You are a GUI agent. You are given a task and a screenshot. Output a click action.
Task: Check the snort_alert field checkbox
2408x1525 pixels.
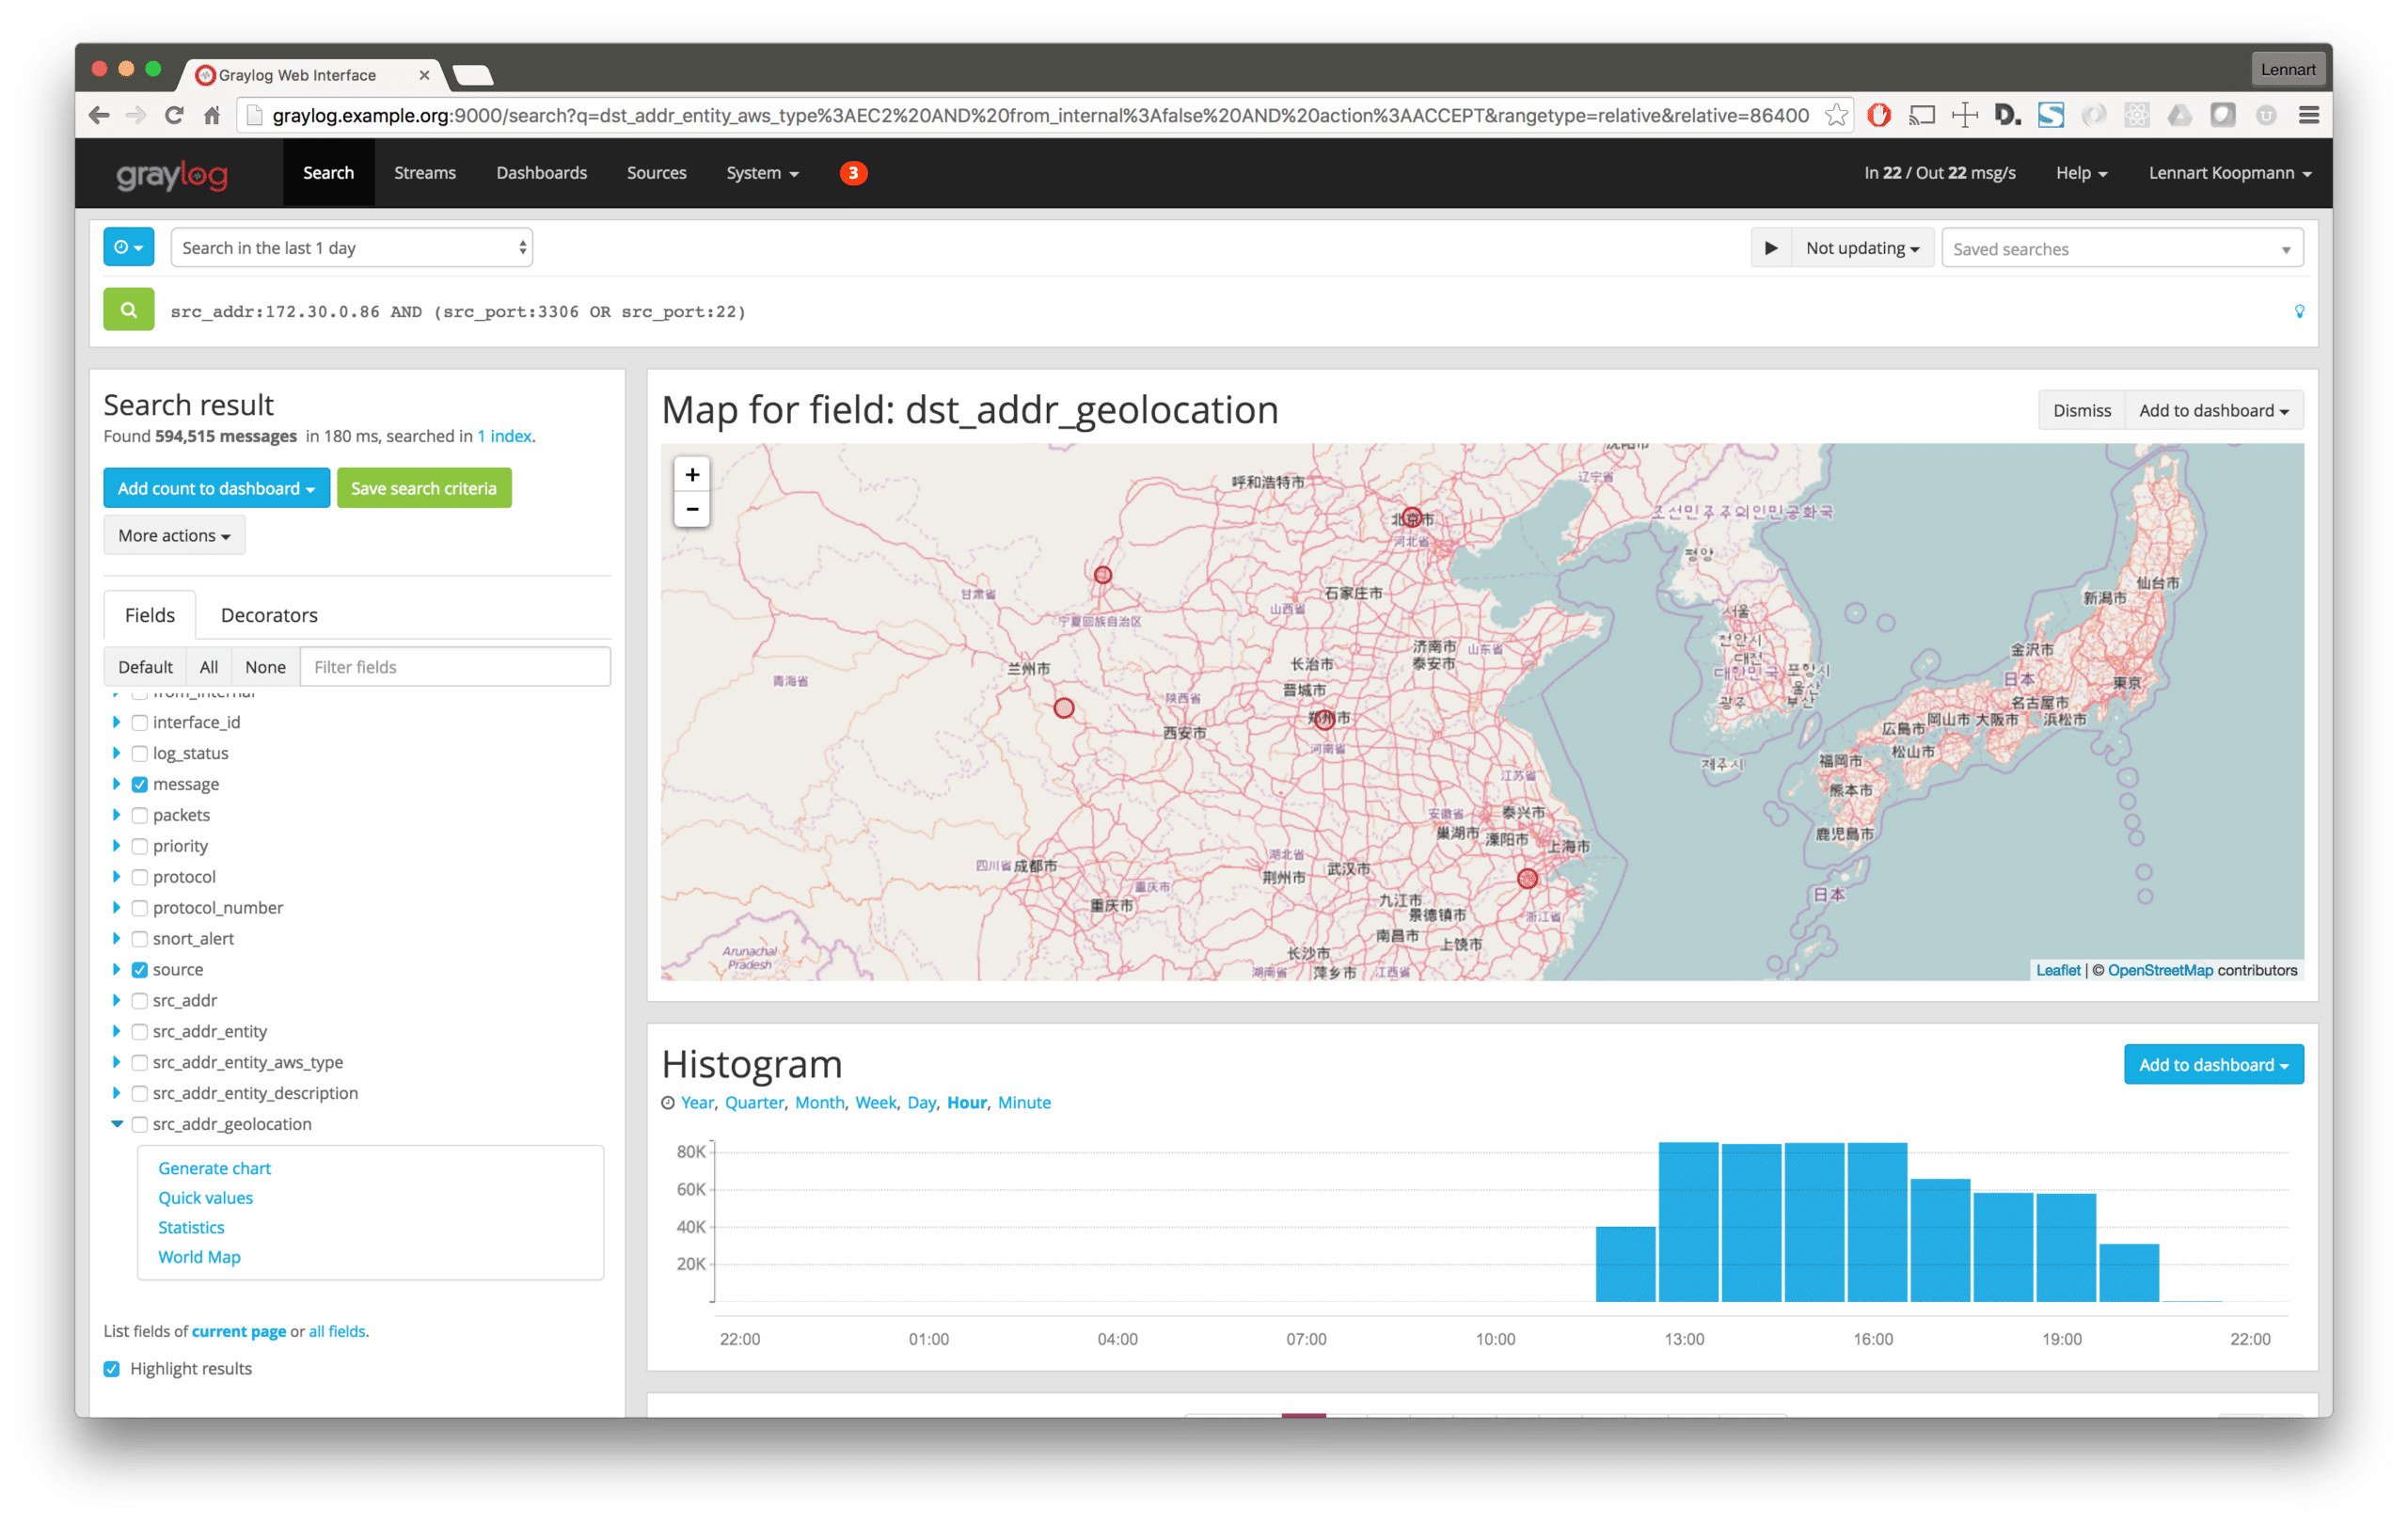140,938
